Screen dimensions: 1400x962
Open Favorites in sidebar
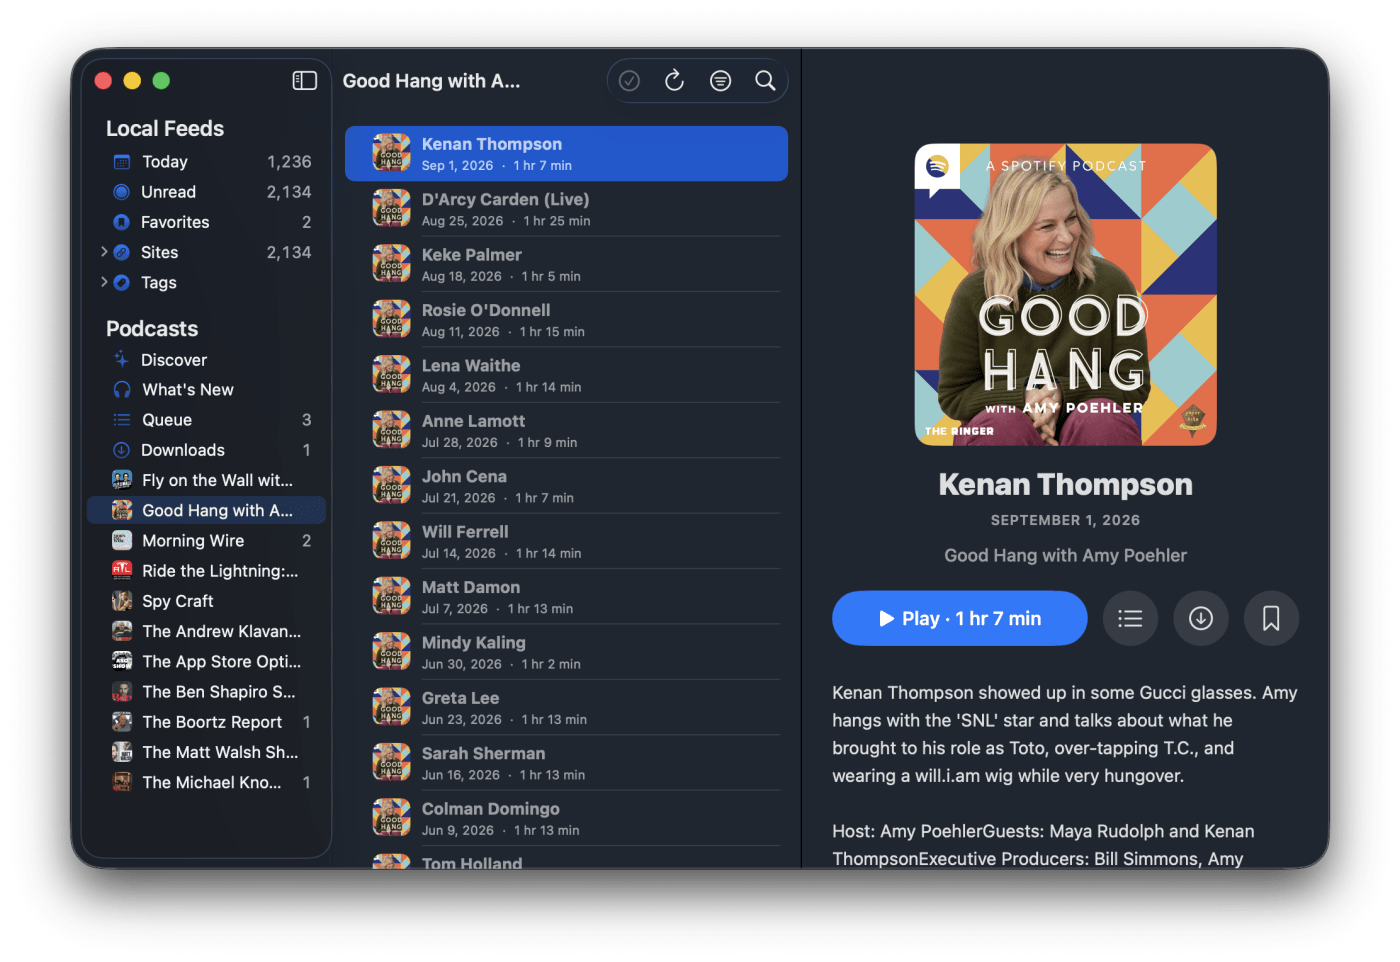point(207,222)
